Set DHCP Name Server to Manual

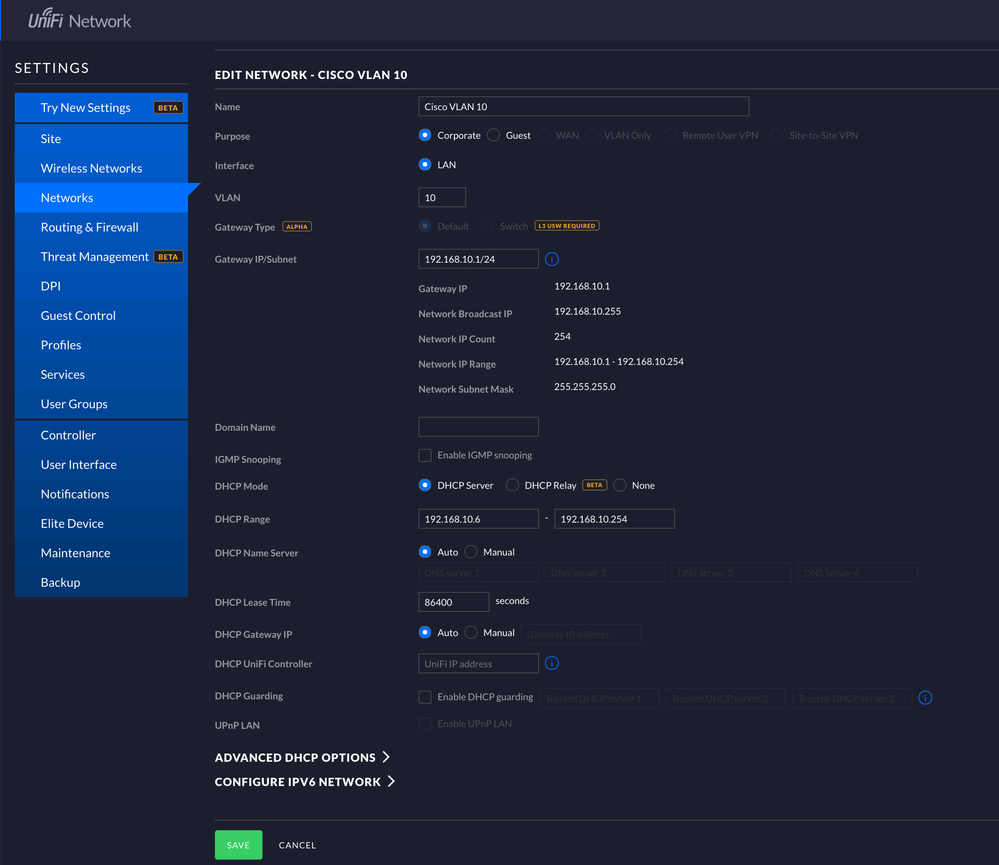[471, 552]
